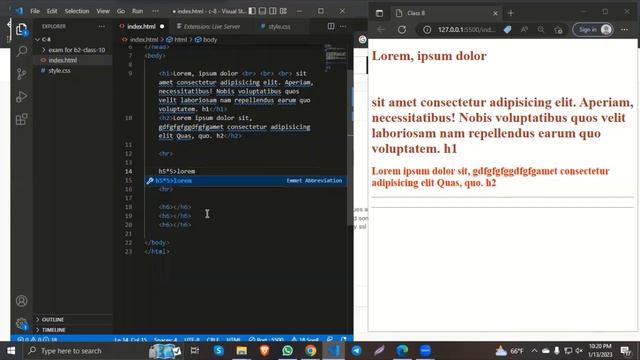Click the Spell checker status item
The width and height of the screenshot is (640, 360).
305,340
